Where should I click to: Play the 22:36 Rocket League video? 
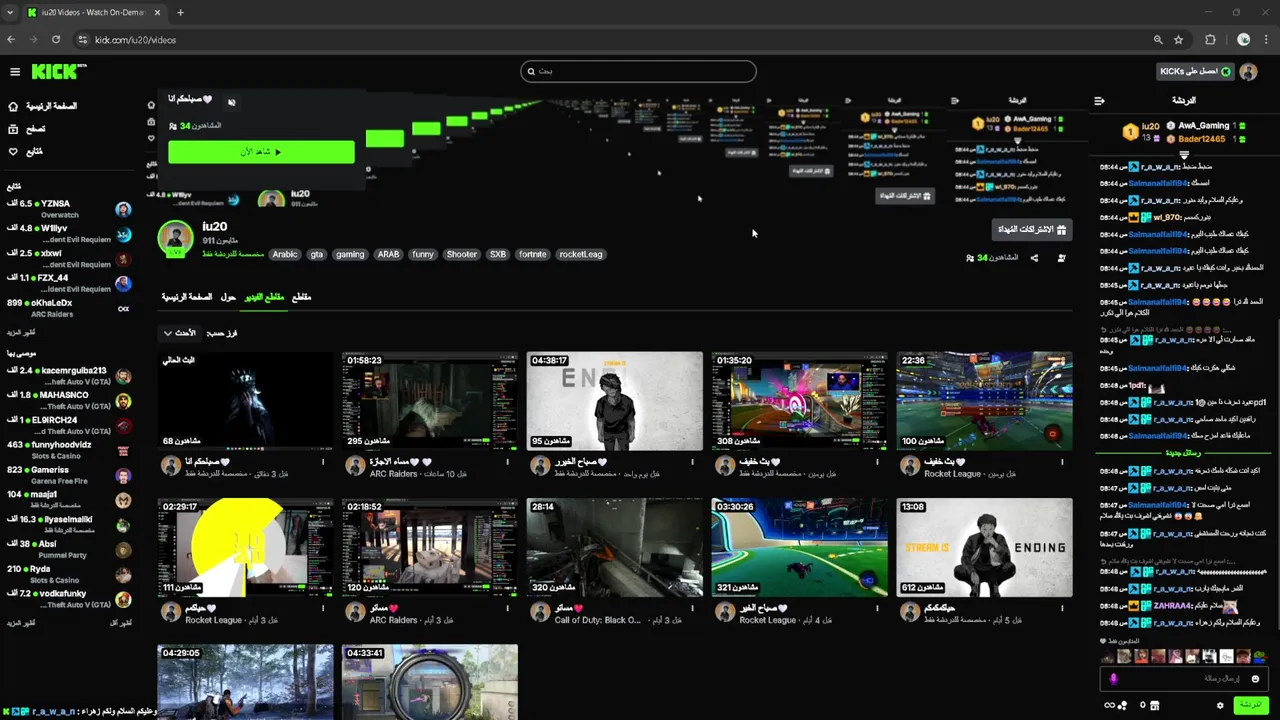(984, 401)
